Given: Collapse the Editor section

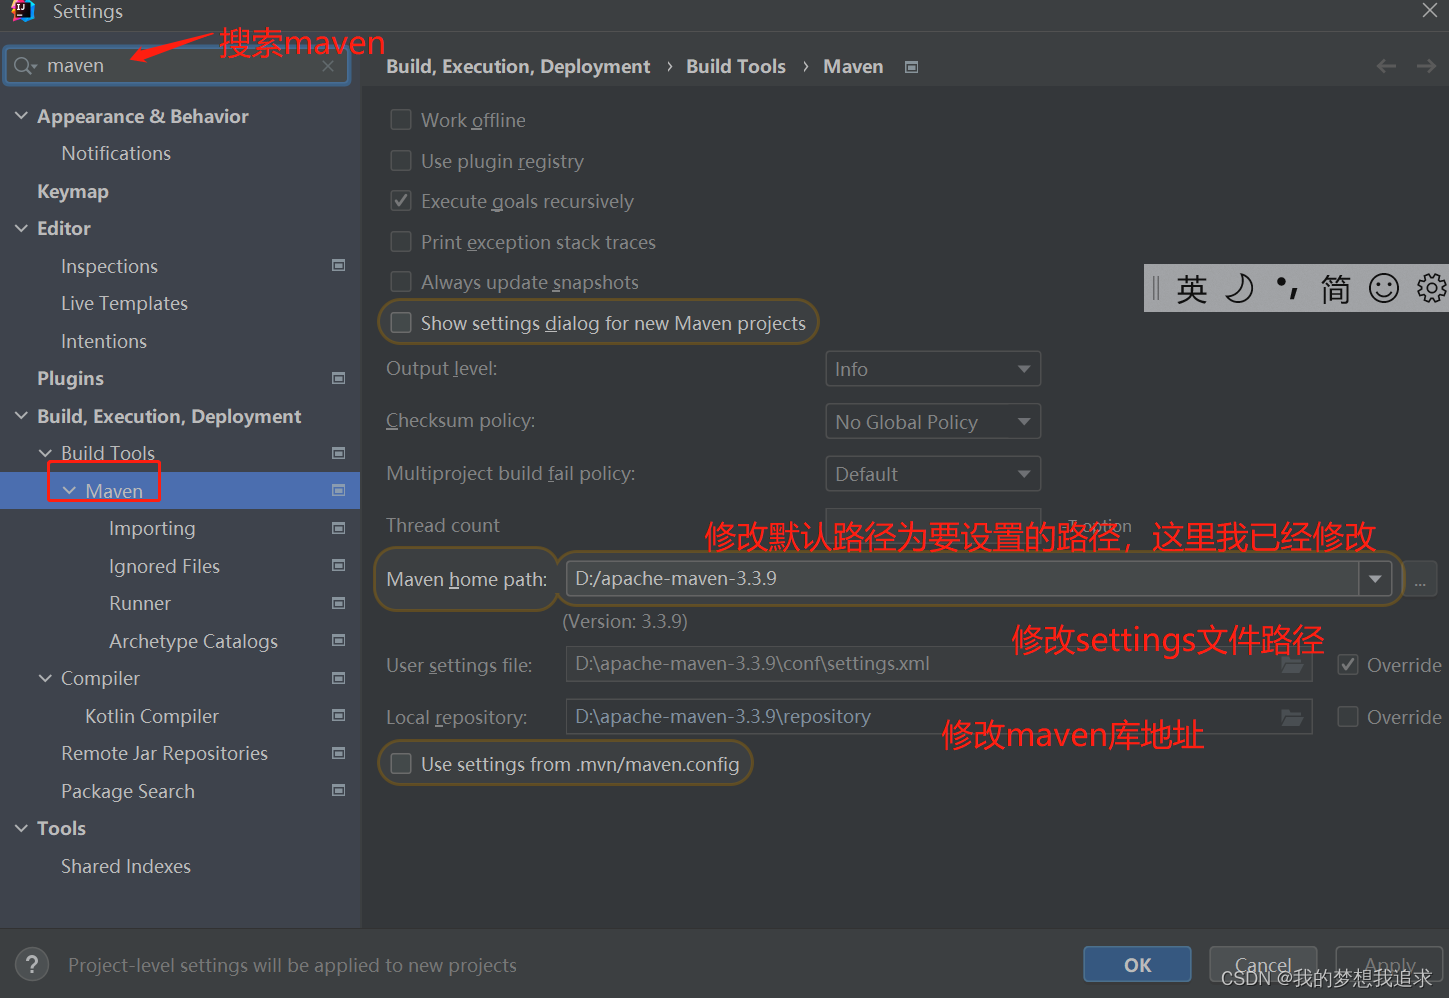Looking at the screenshot, I should point(21,228).
